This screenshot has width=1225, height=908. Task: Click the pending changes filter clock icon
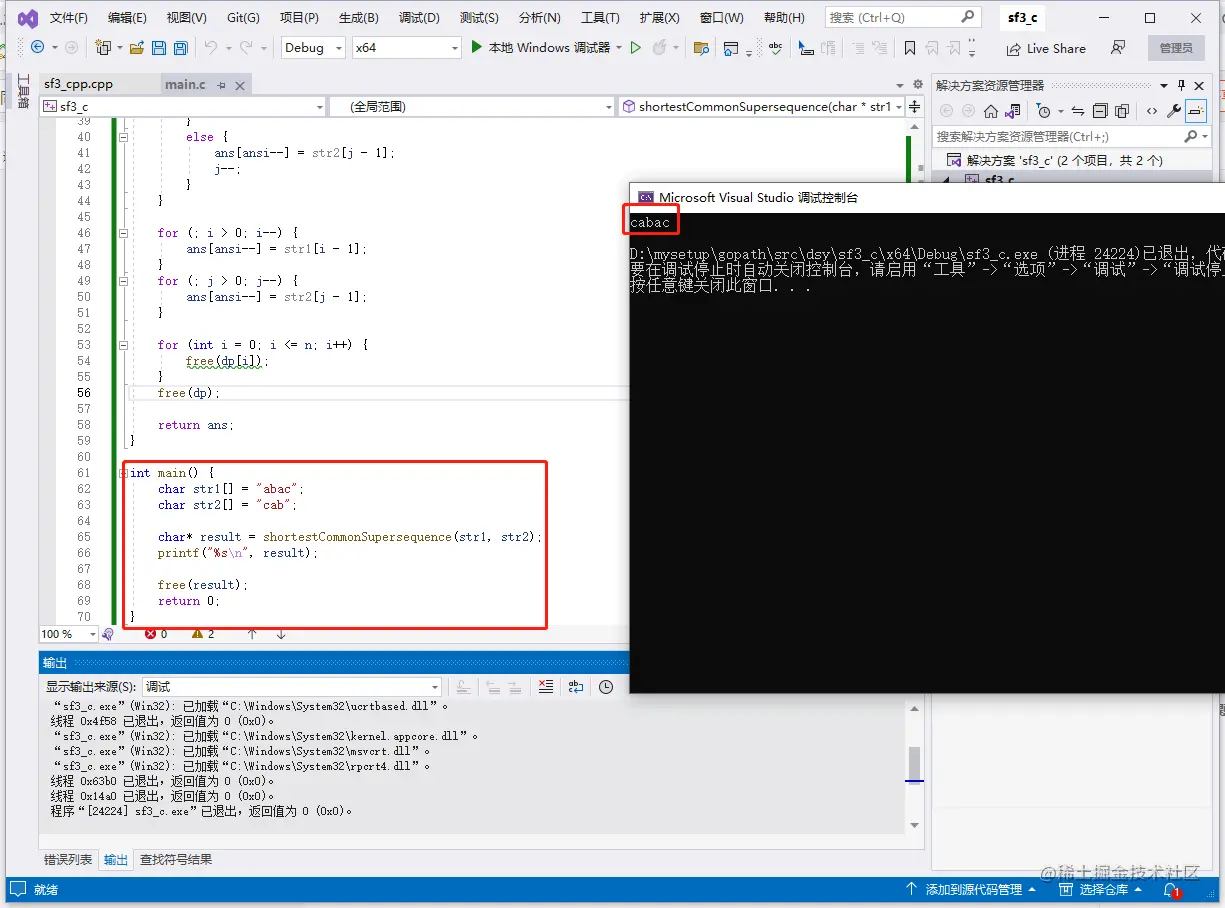(x=1044, y=111)
